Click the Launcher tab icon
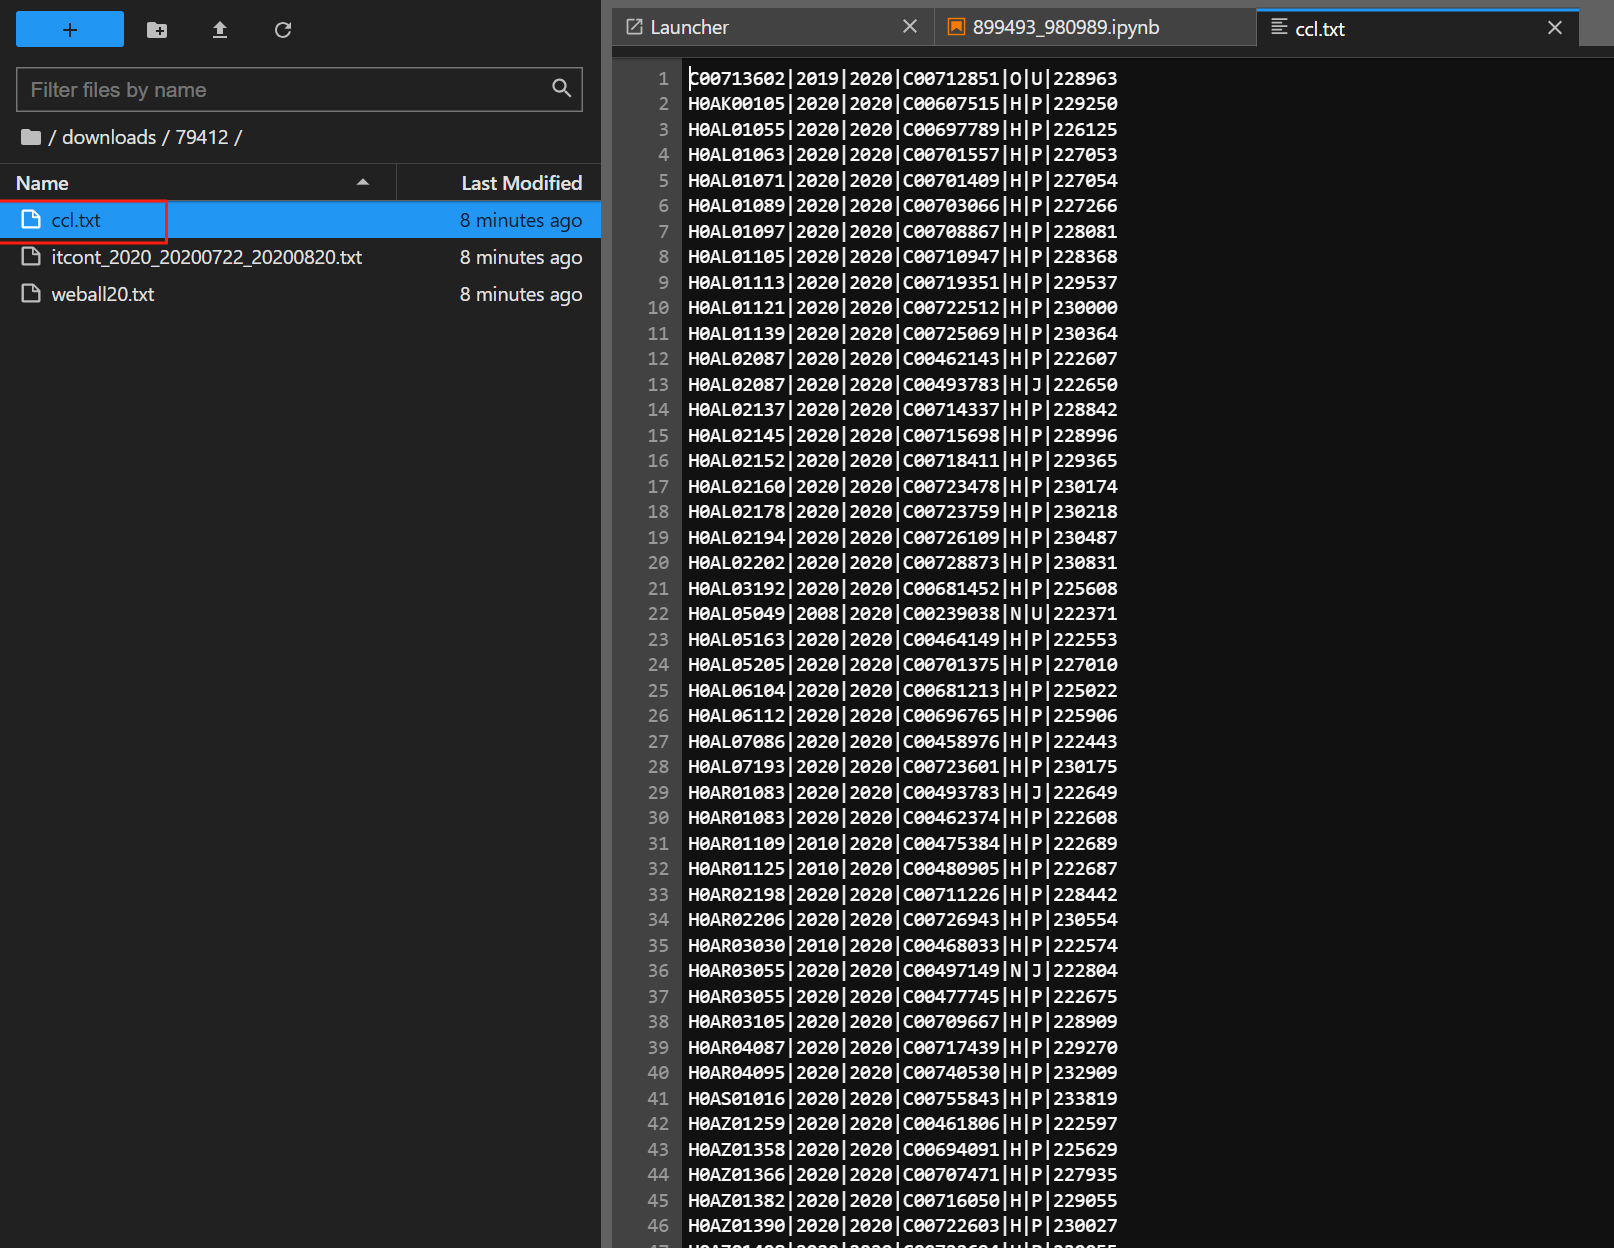This screenshot has height=1248, width=1614. [x=634, y=27]
